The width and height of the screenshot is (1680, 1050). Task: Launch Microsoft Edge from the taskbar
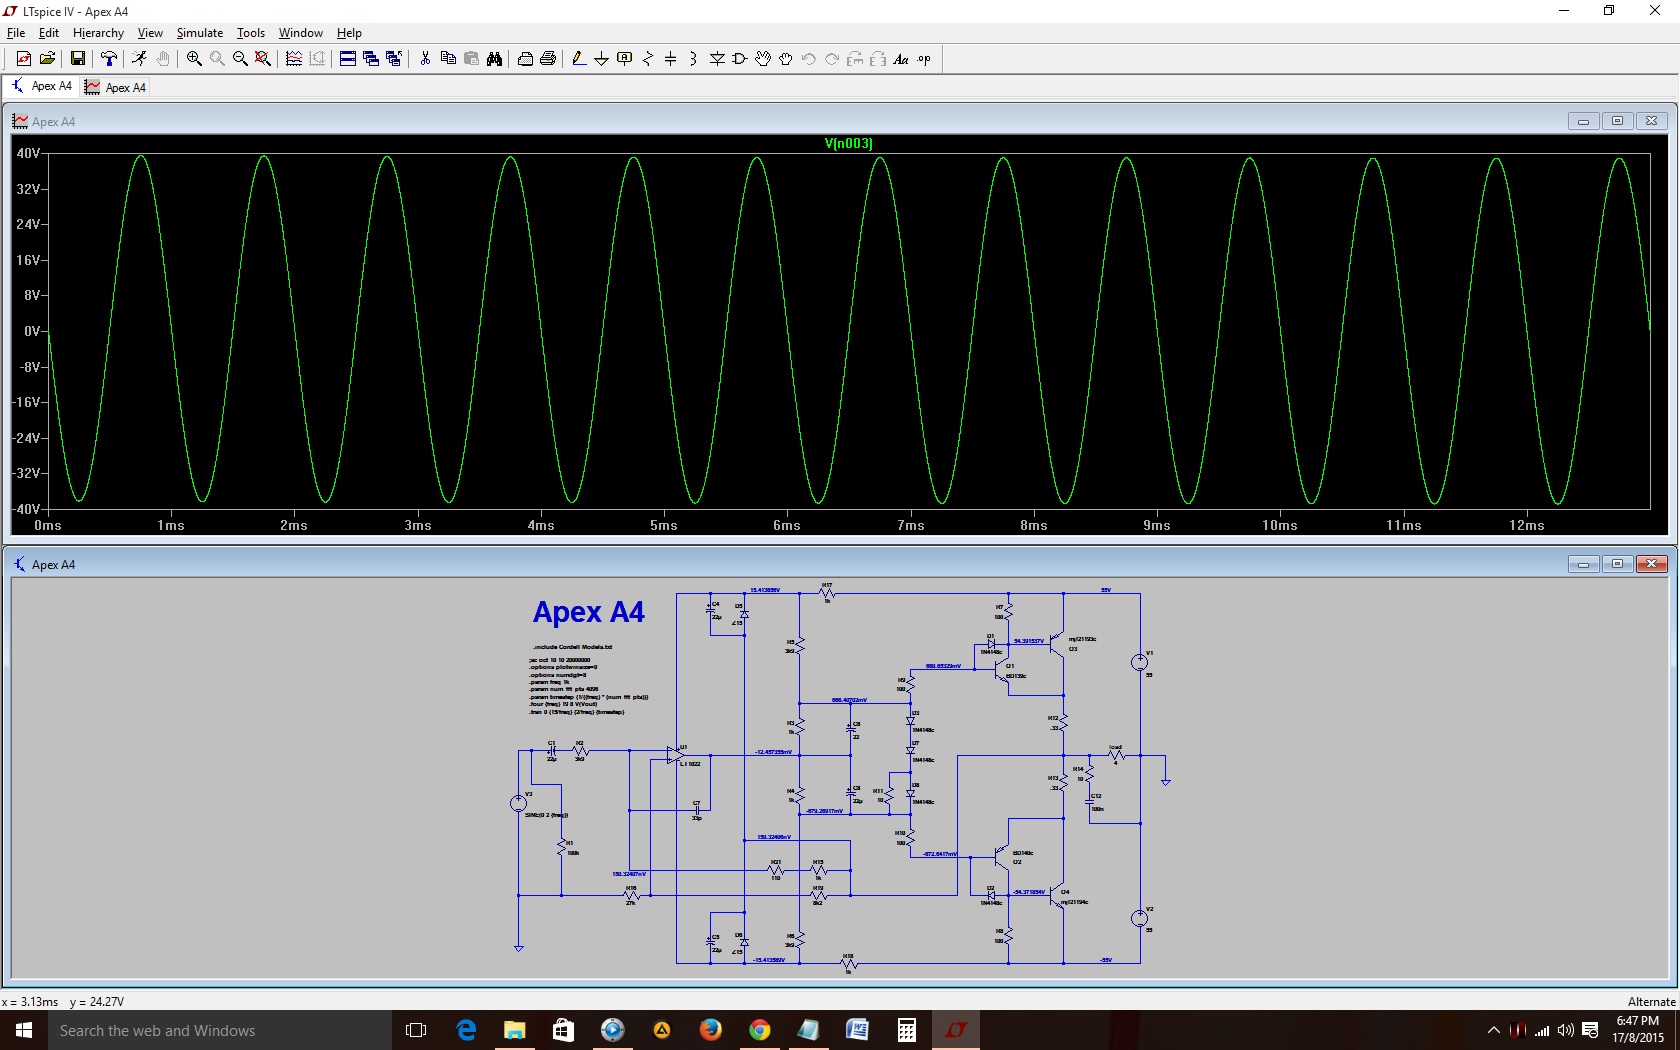pos(466,1030)
